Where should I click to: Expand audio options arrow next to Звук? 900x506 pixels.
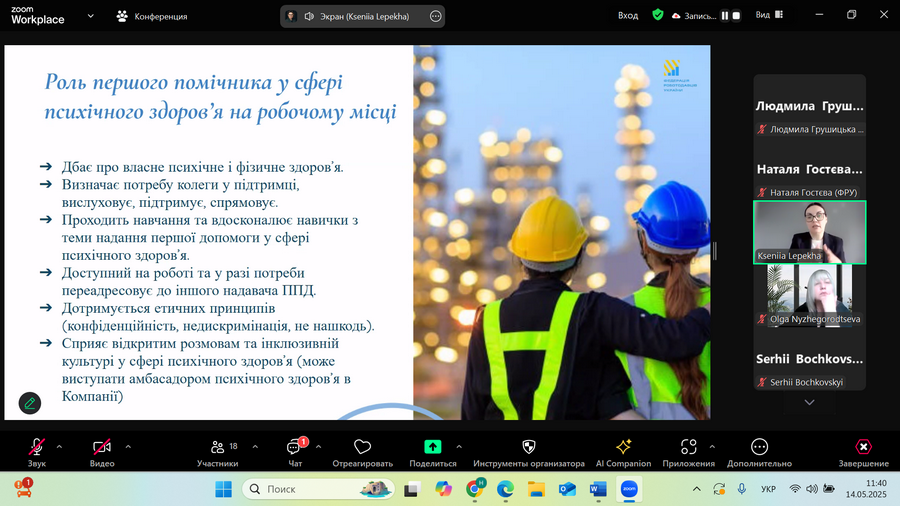(59, 447)
